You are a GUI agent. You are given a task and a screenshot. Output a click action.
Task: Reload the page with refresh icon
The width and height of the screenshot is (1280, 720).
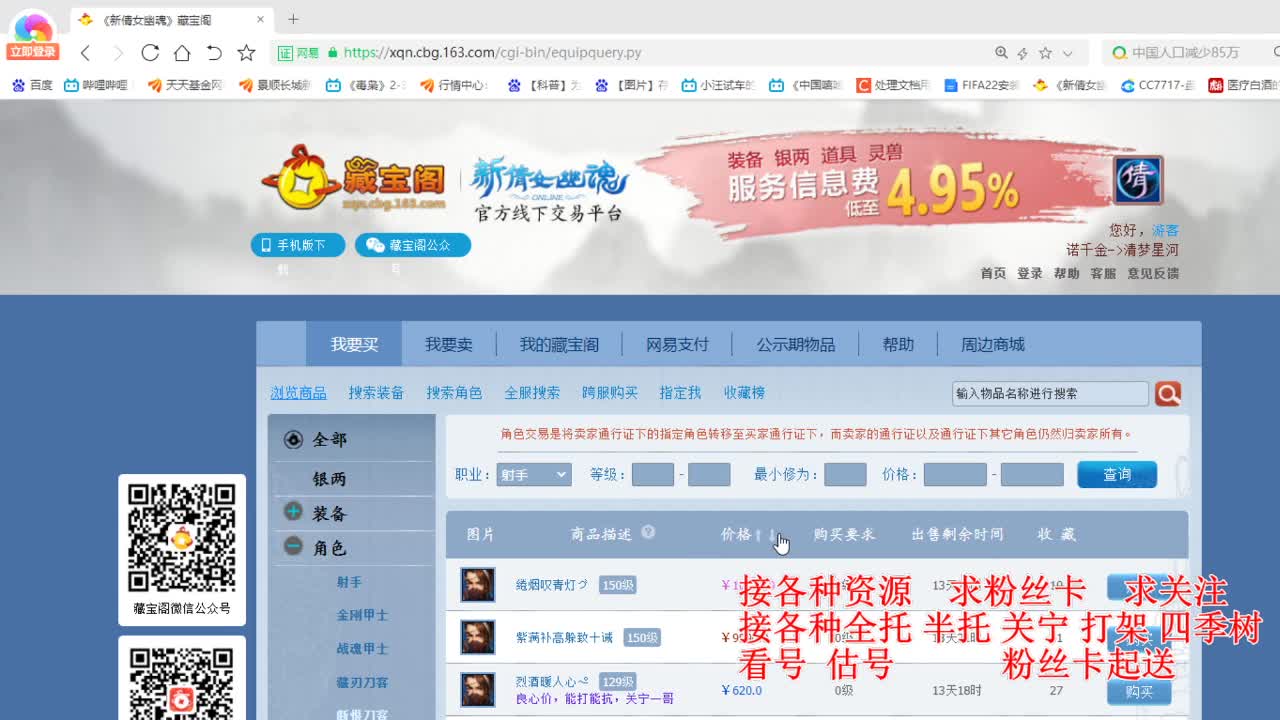click(150, 53)
